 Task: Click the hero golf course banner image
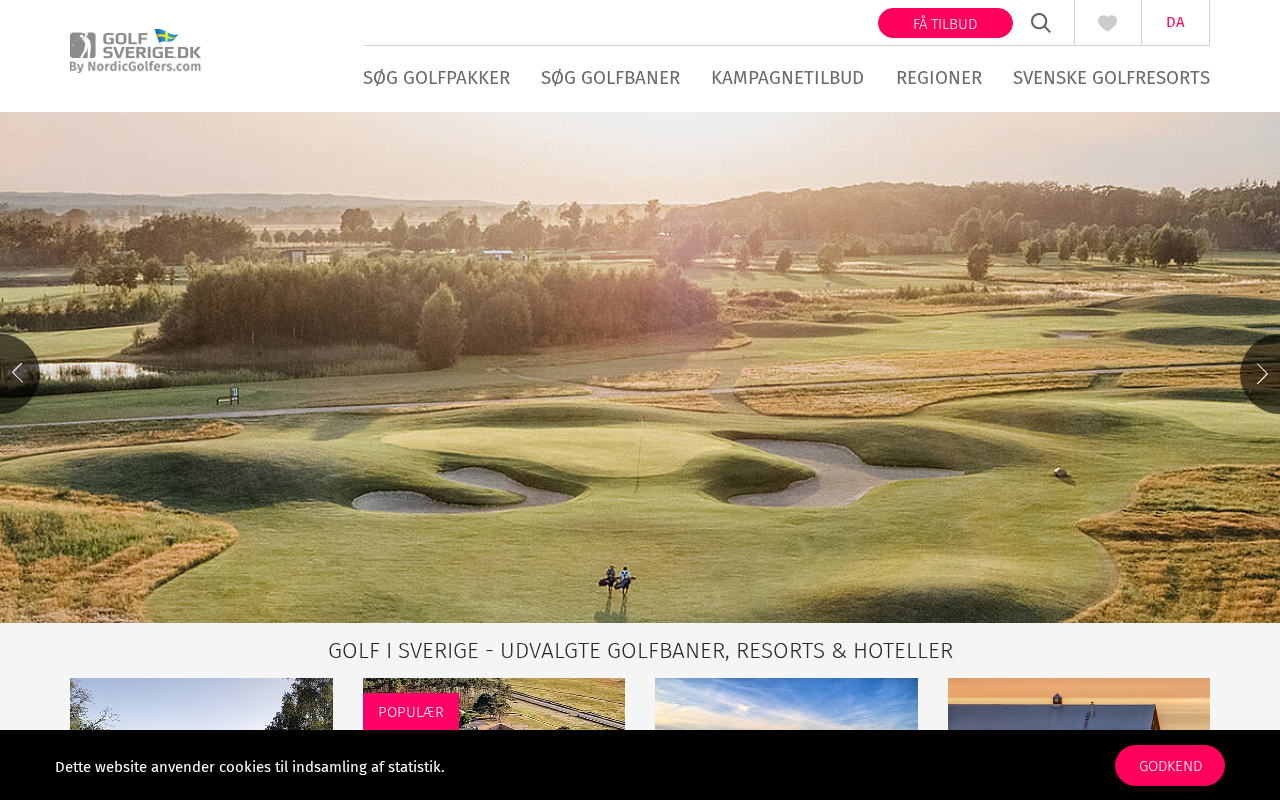pyautogui.click(x=640, y=367)
